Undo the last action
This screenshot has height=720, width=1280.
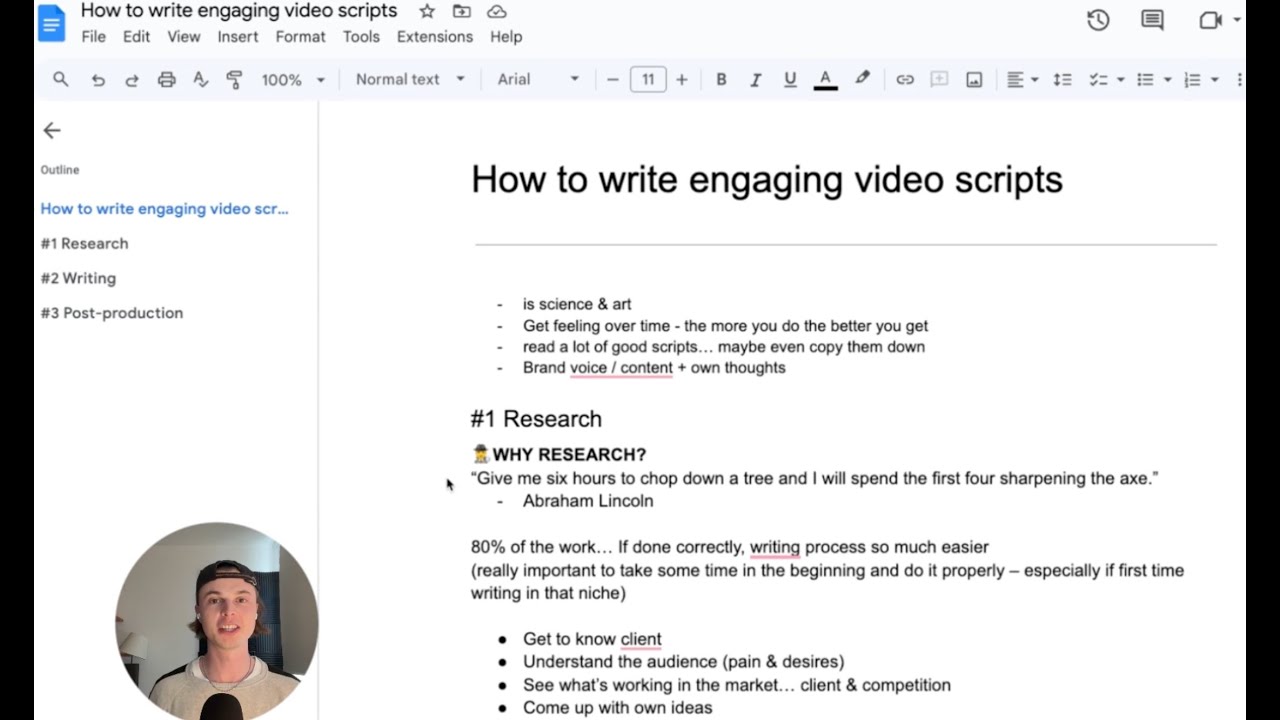(x=97, y=79)
